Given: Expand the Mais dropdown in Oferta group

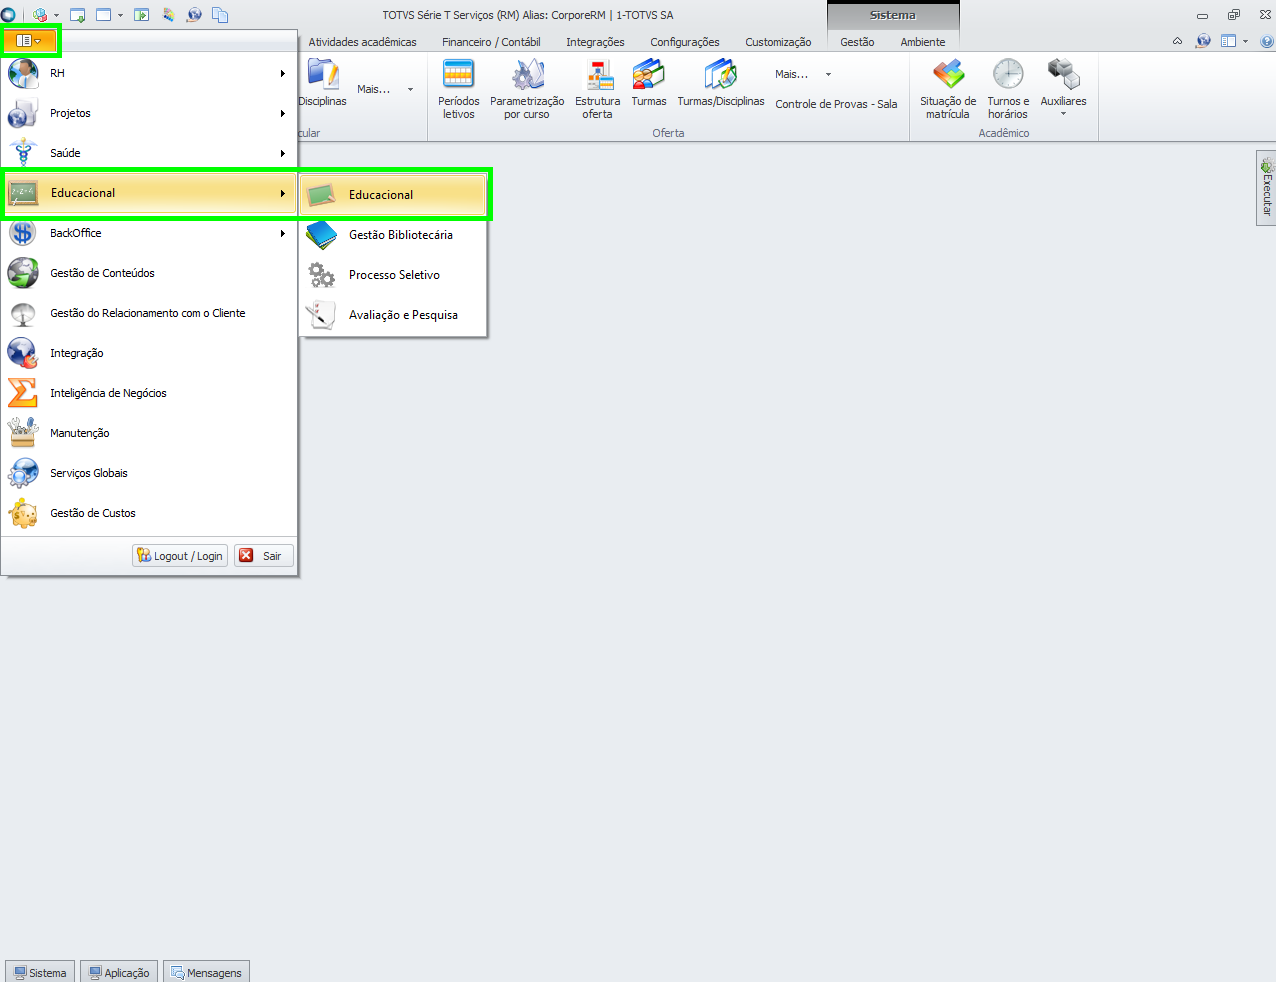Looking at the screenshot, I should click(803, 74).
